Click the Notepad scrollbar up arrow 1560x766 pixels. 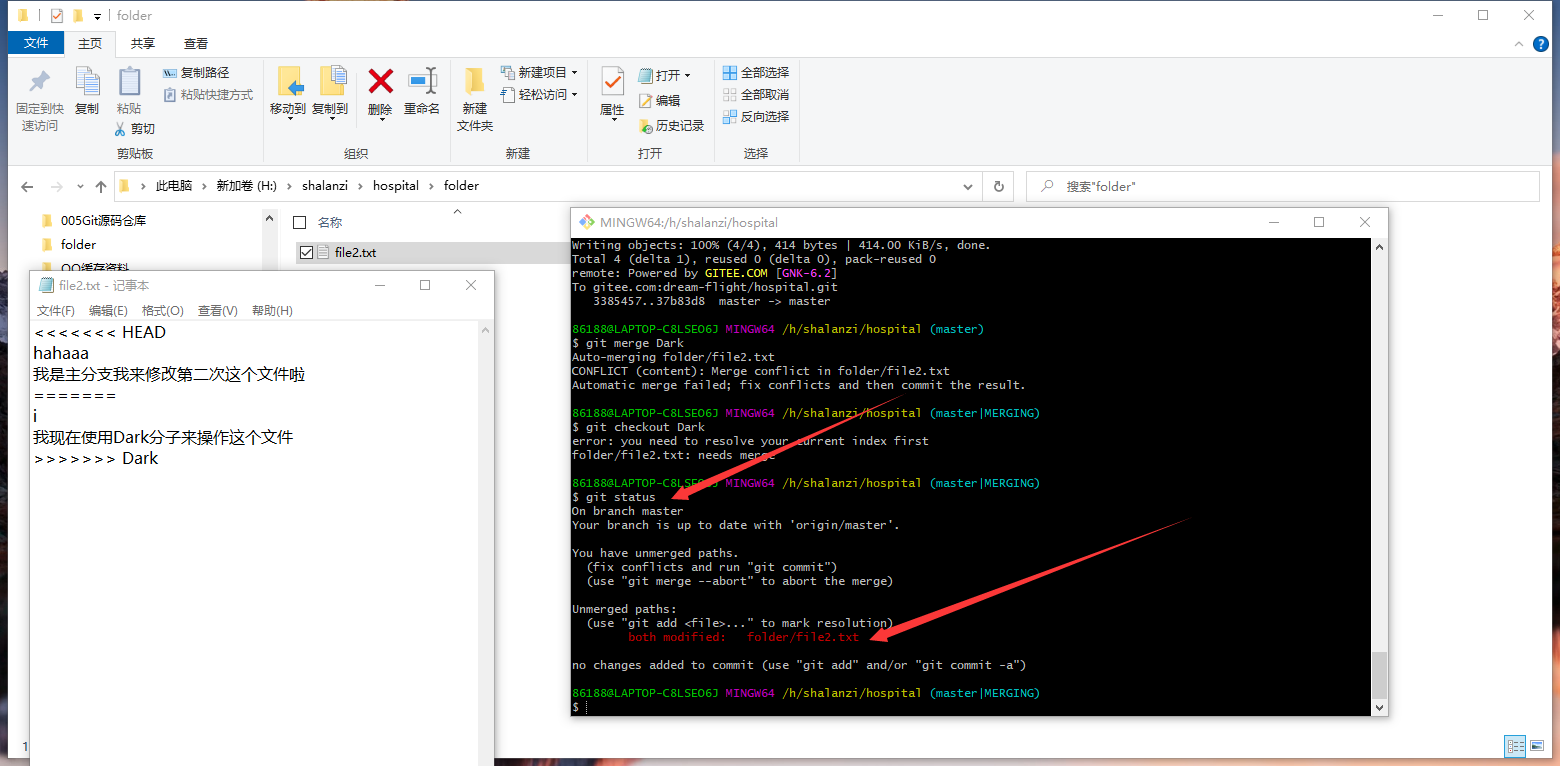click(486, 330)
